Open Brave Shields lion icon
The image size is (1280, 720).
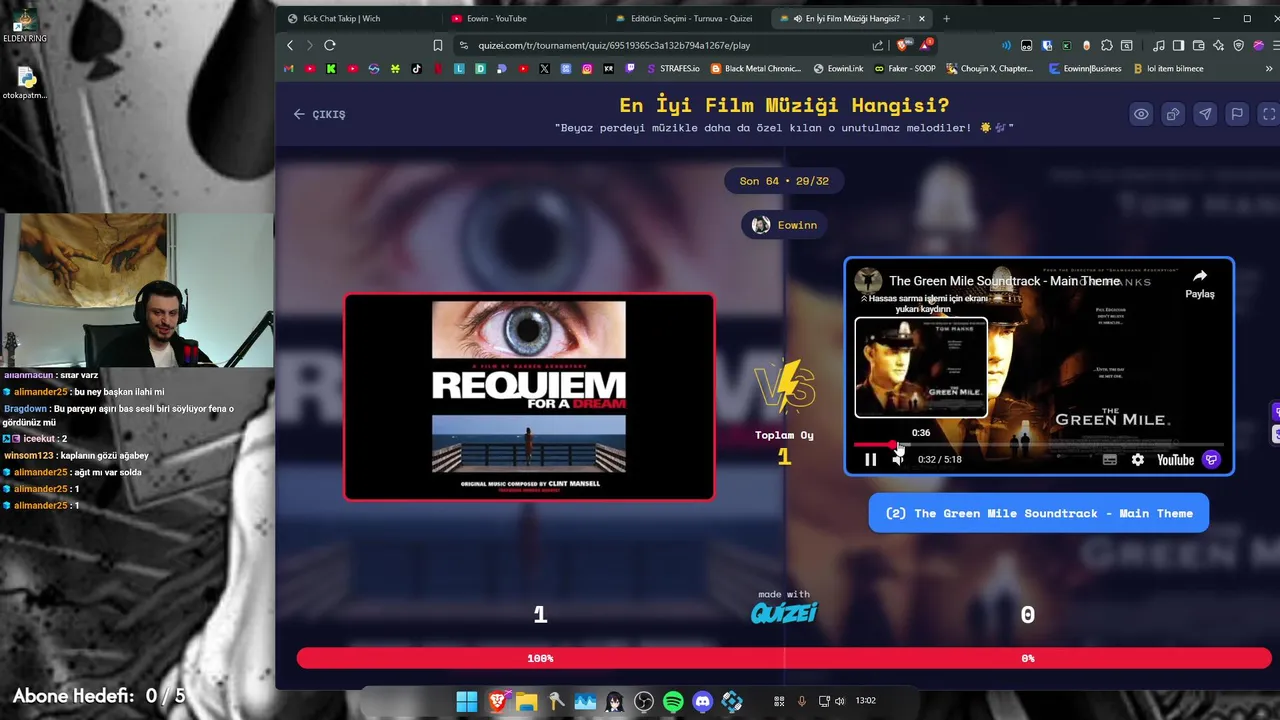point(904,45)
